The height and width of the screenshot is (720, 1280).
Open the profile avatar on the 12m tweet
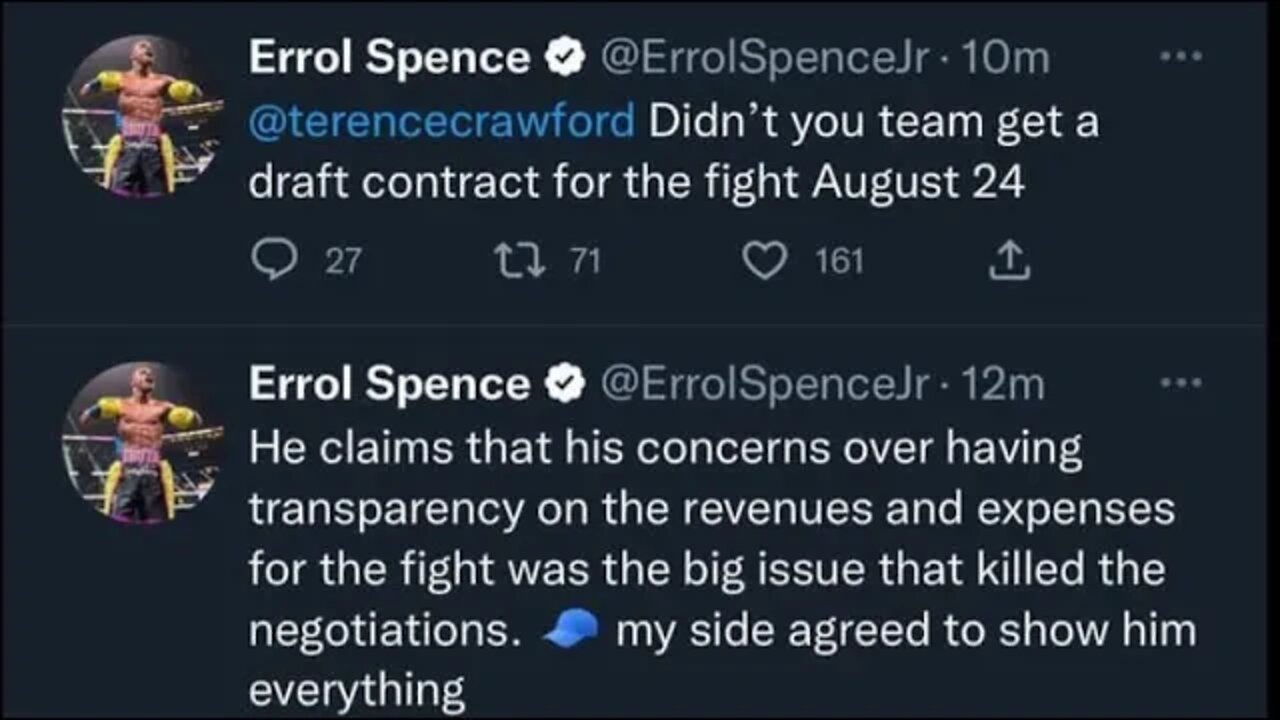[142, 443]
